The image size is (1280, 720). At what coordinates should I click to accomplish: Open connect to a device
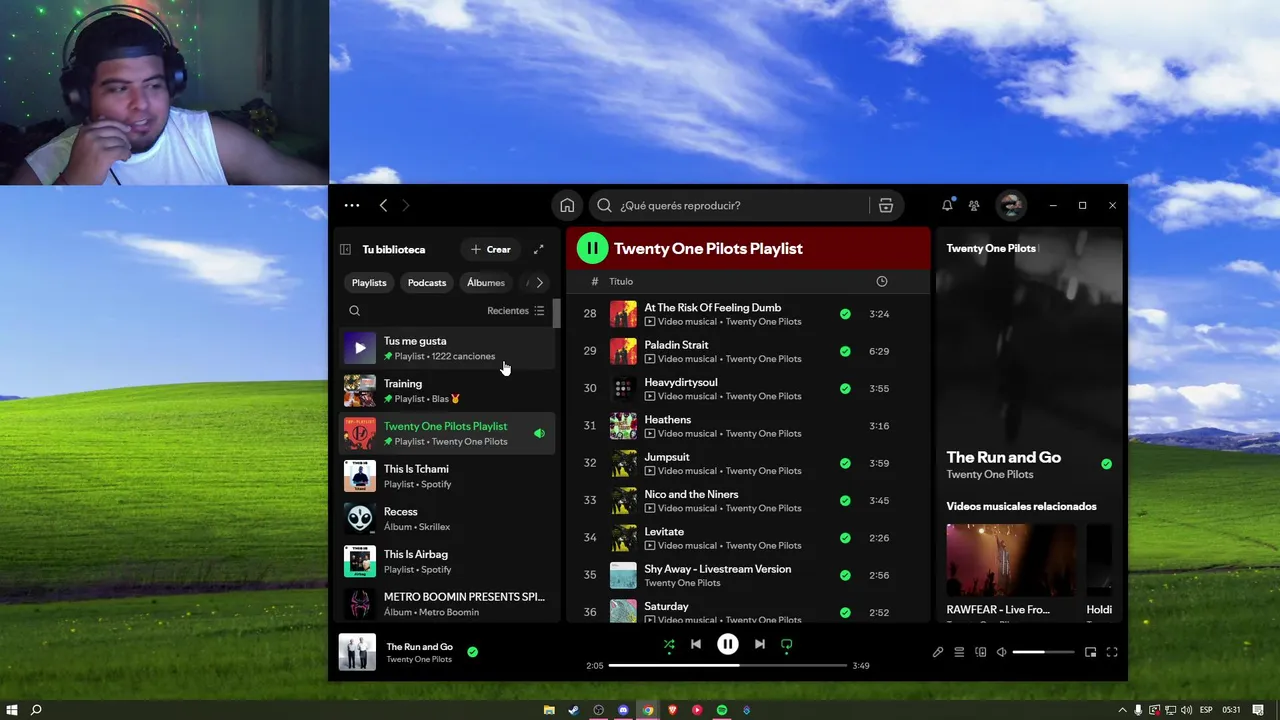click(x=981, y=652)
